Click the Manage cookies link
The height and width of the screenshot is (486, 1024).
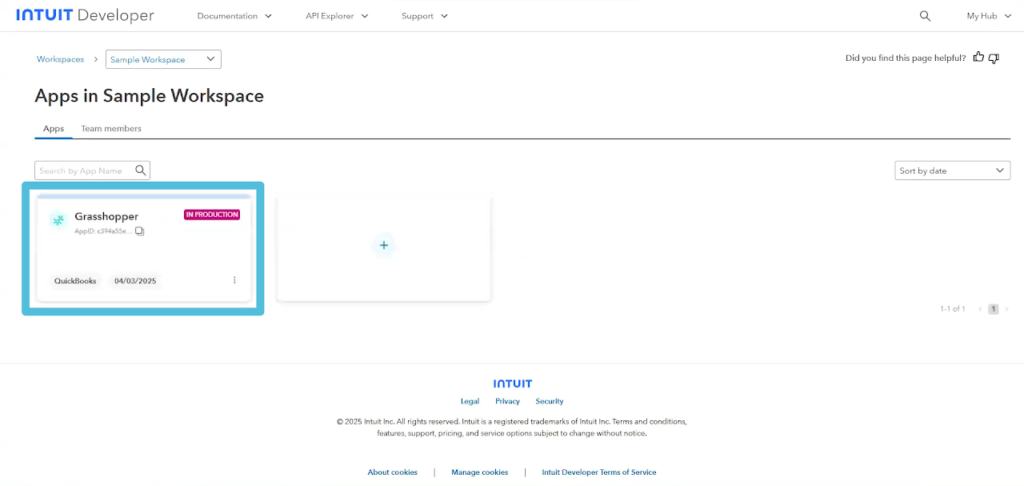[480, 472]
